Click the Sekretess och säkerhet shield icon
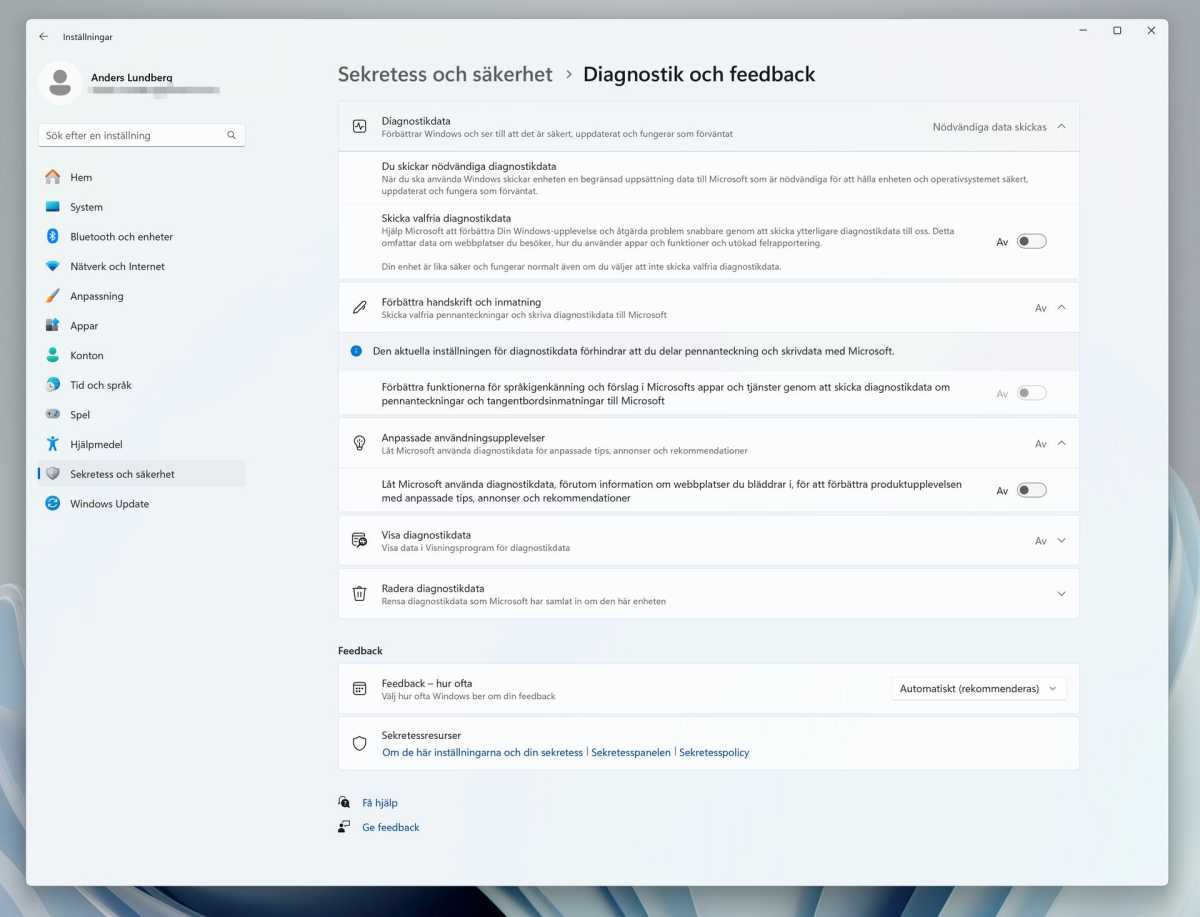The image size is (1200, 917). pos(53,474)
